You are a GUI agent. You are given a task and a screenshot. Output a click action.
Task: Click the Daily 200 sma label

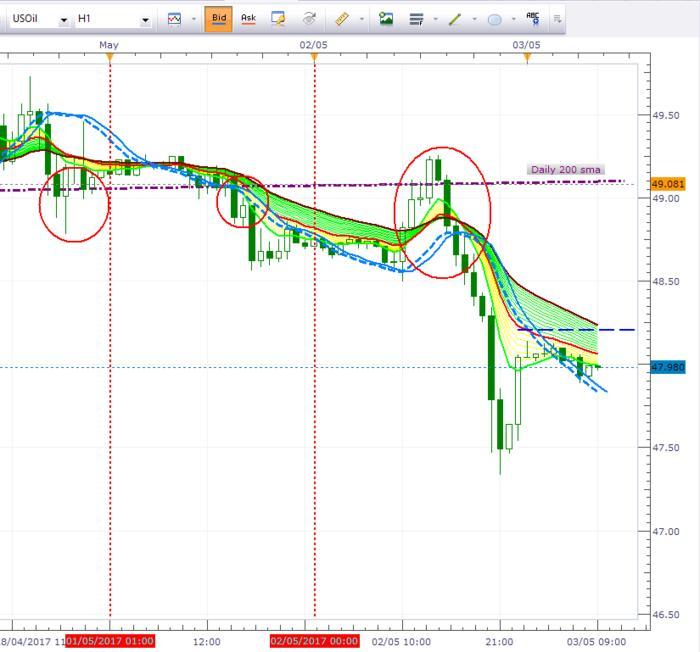click(566, 170)
